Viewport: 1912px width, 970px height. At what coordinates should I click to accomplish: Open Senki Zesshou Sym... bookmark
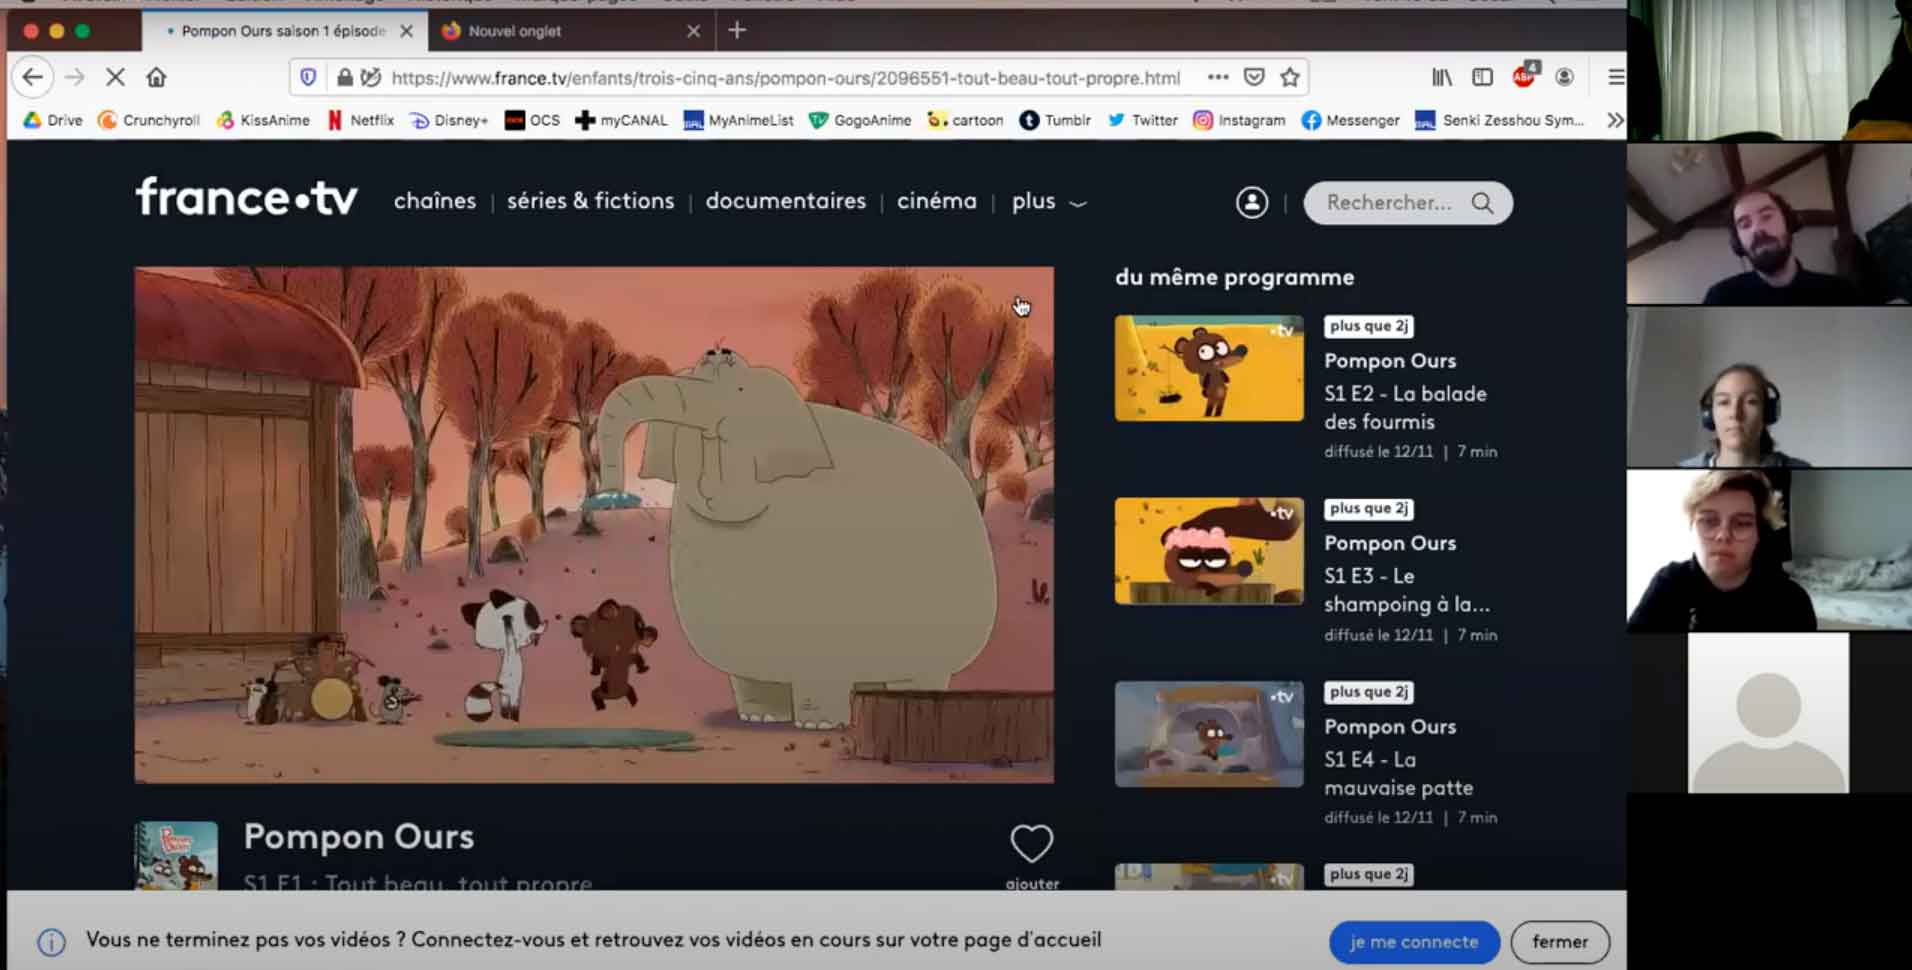coord(1500,120)
